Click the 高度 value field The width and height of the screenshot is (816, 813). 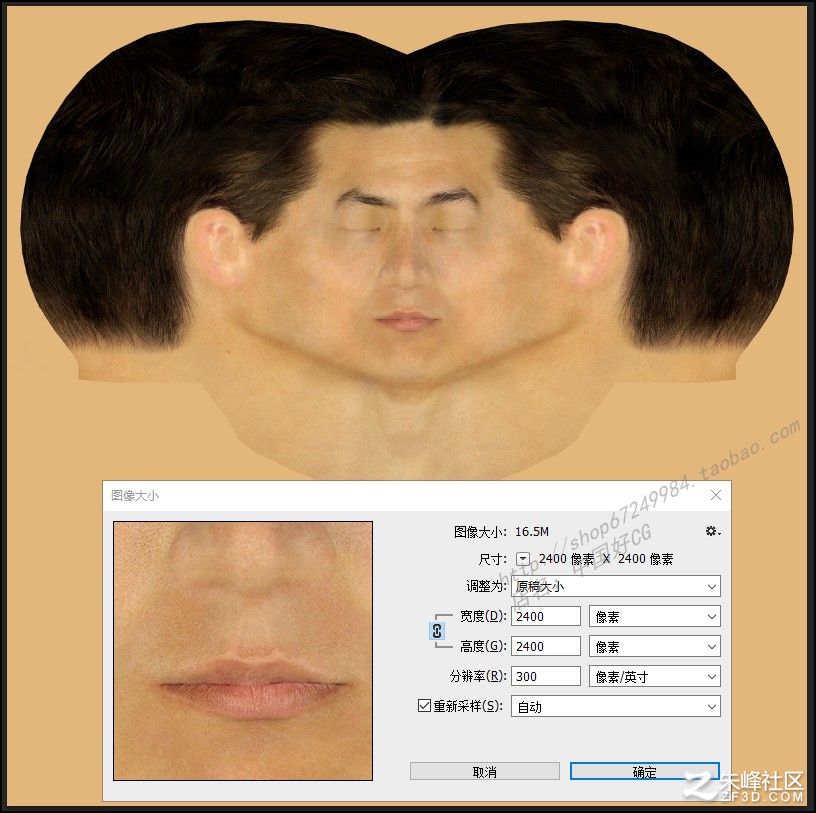(x=546, y=646)
